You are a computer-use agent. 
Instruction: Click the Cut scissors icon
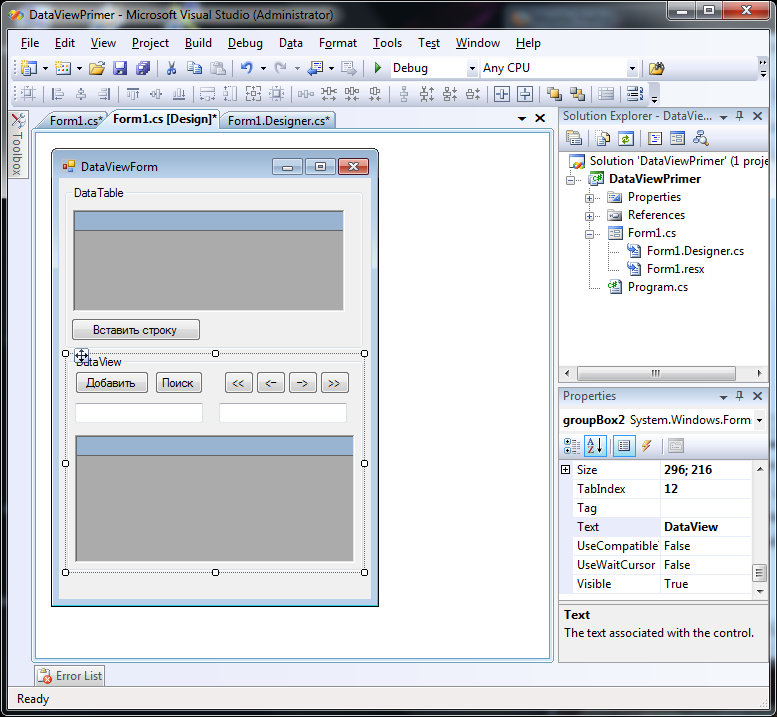[171, 68]
